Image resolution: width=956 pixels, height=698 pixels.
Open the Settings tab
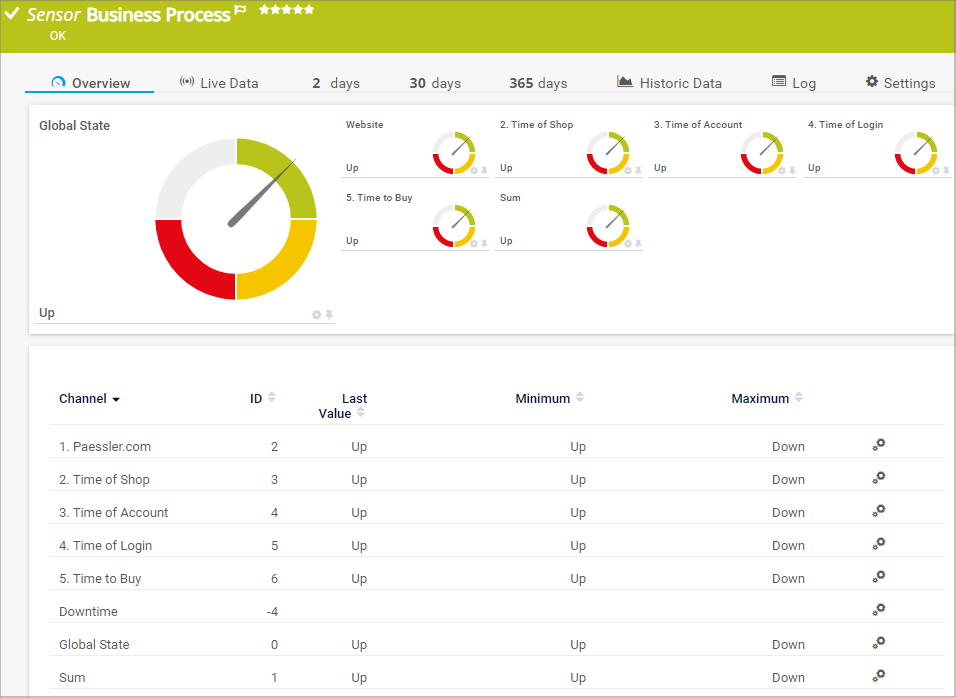[x=900, y=83]
